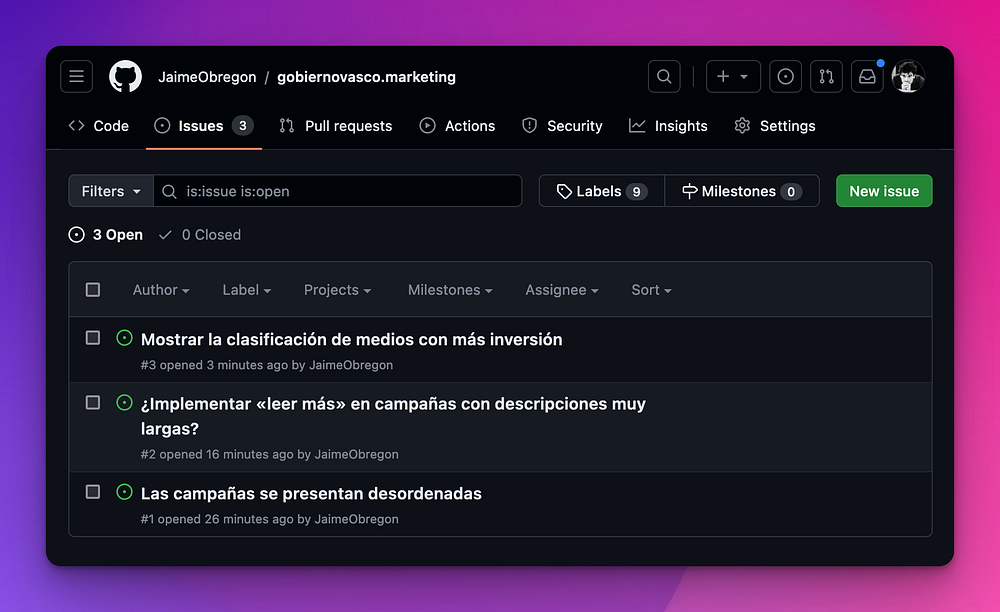
Task: Open the Labels page button
Action: coord(601,191)
